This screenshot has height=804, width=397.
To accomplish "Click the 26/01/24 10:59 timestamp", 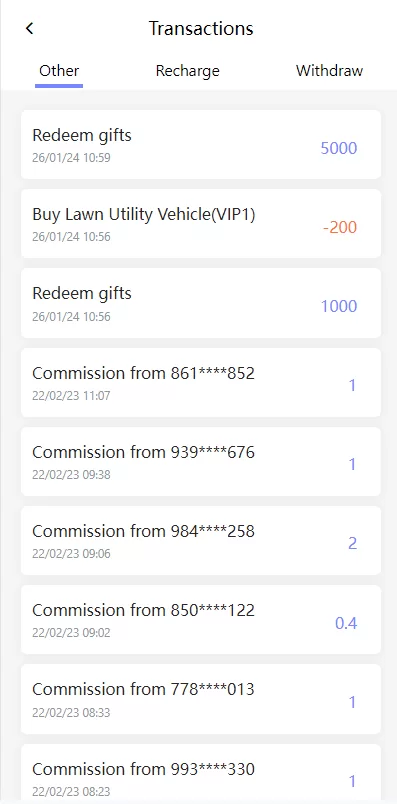I will coord(71,157).
